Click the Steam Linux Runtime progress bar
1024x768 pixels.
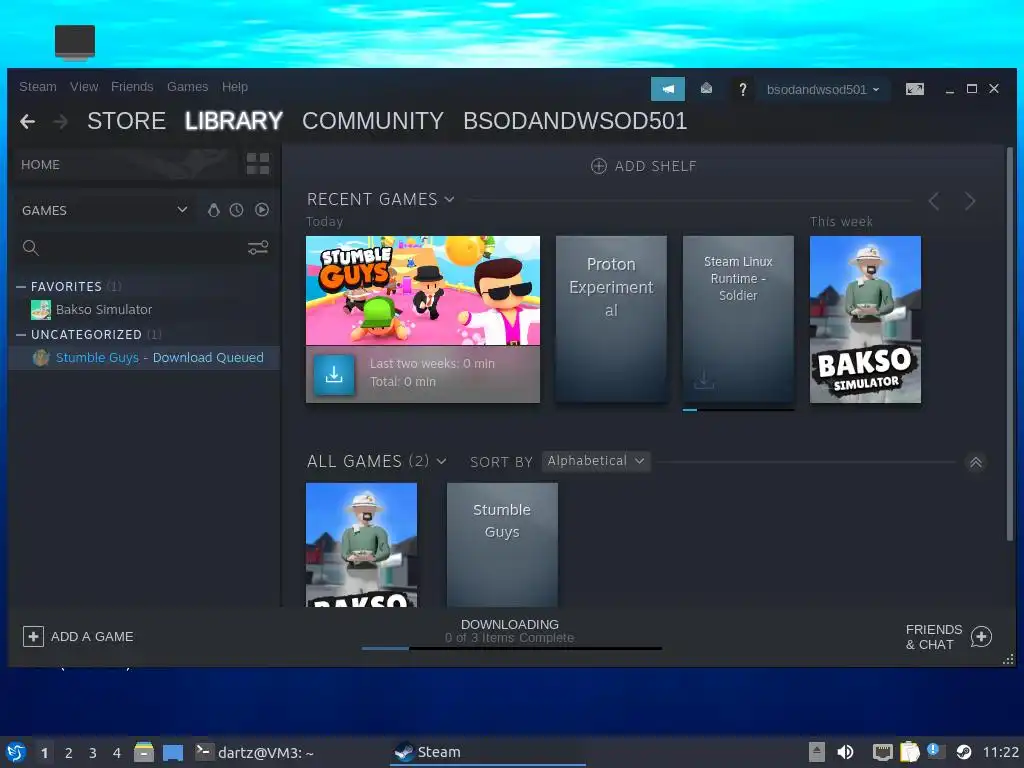[x=738, y=409]
